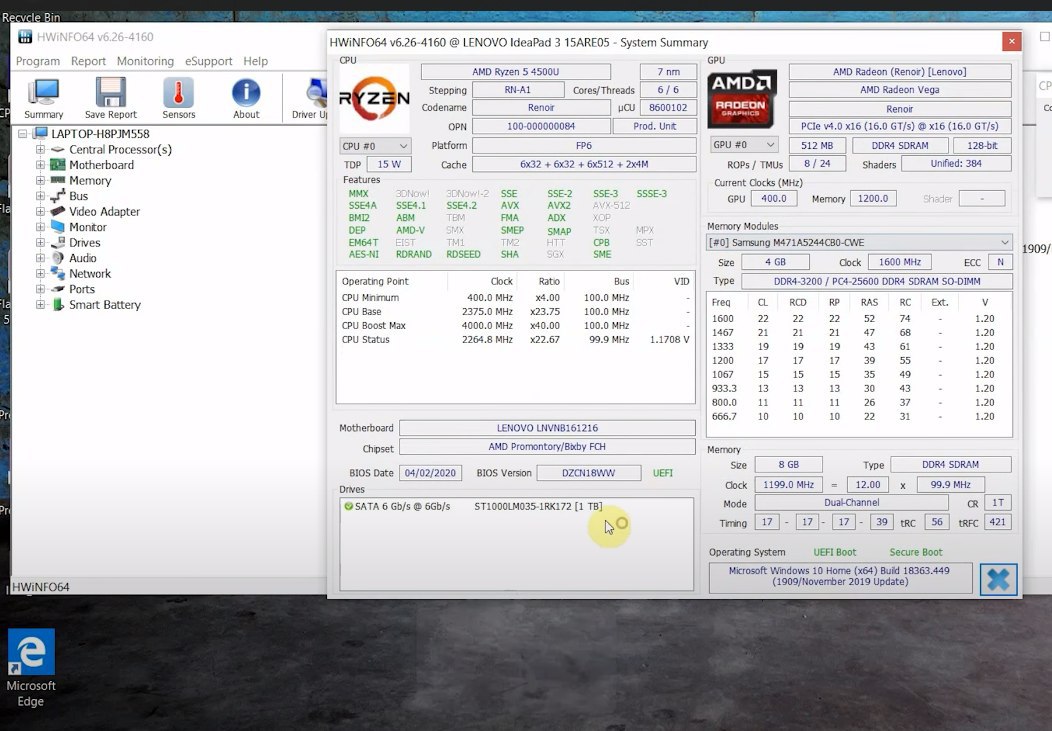Close the System Summary window

[x=1012, y=42]
